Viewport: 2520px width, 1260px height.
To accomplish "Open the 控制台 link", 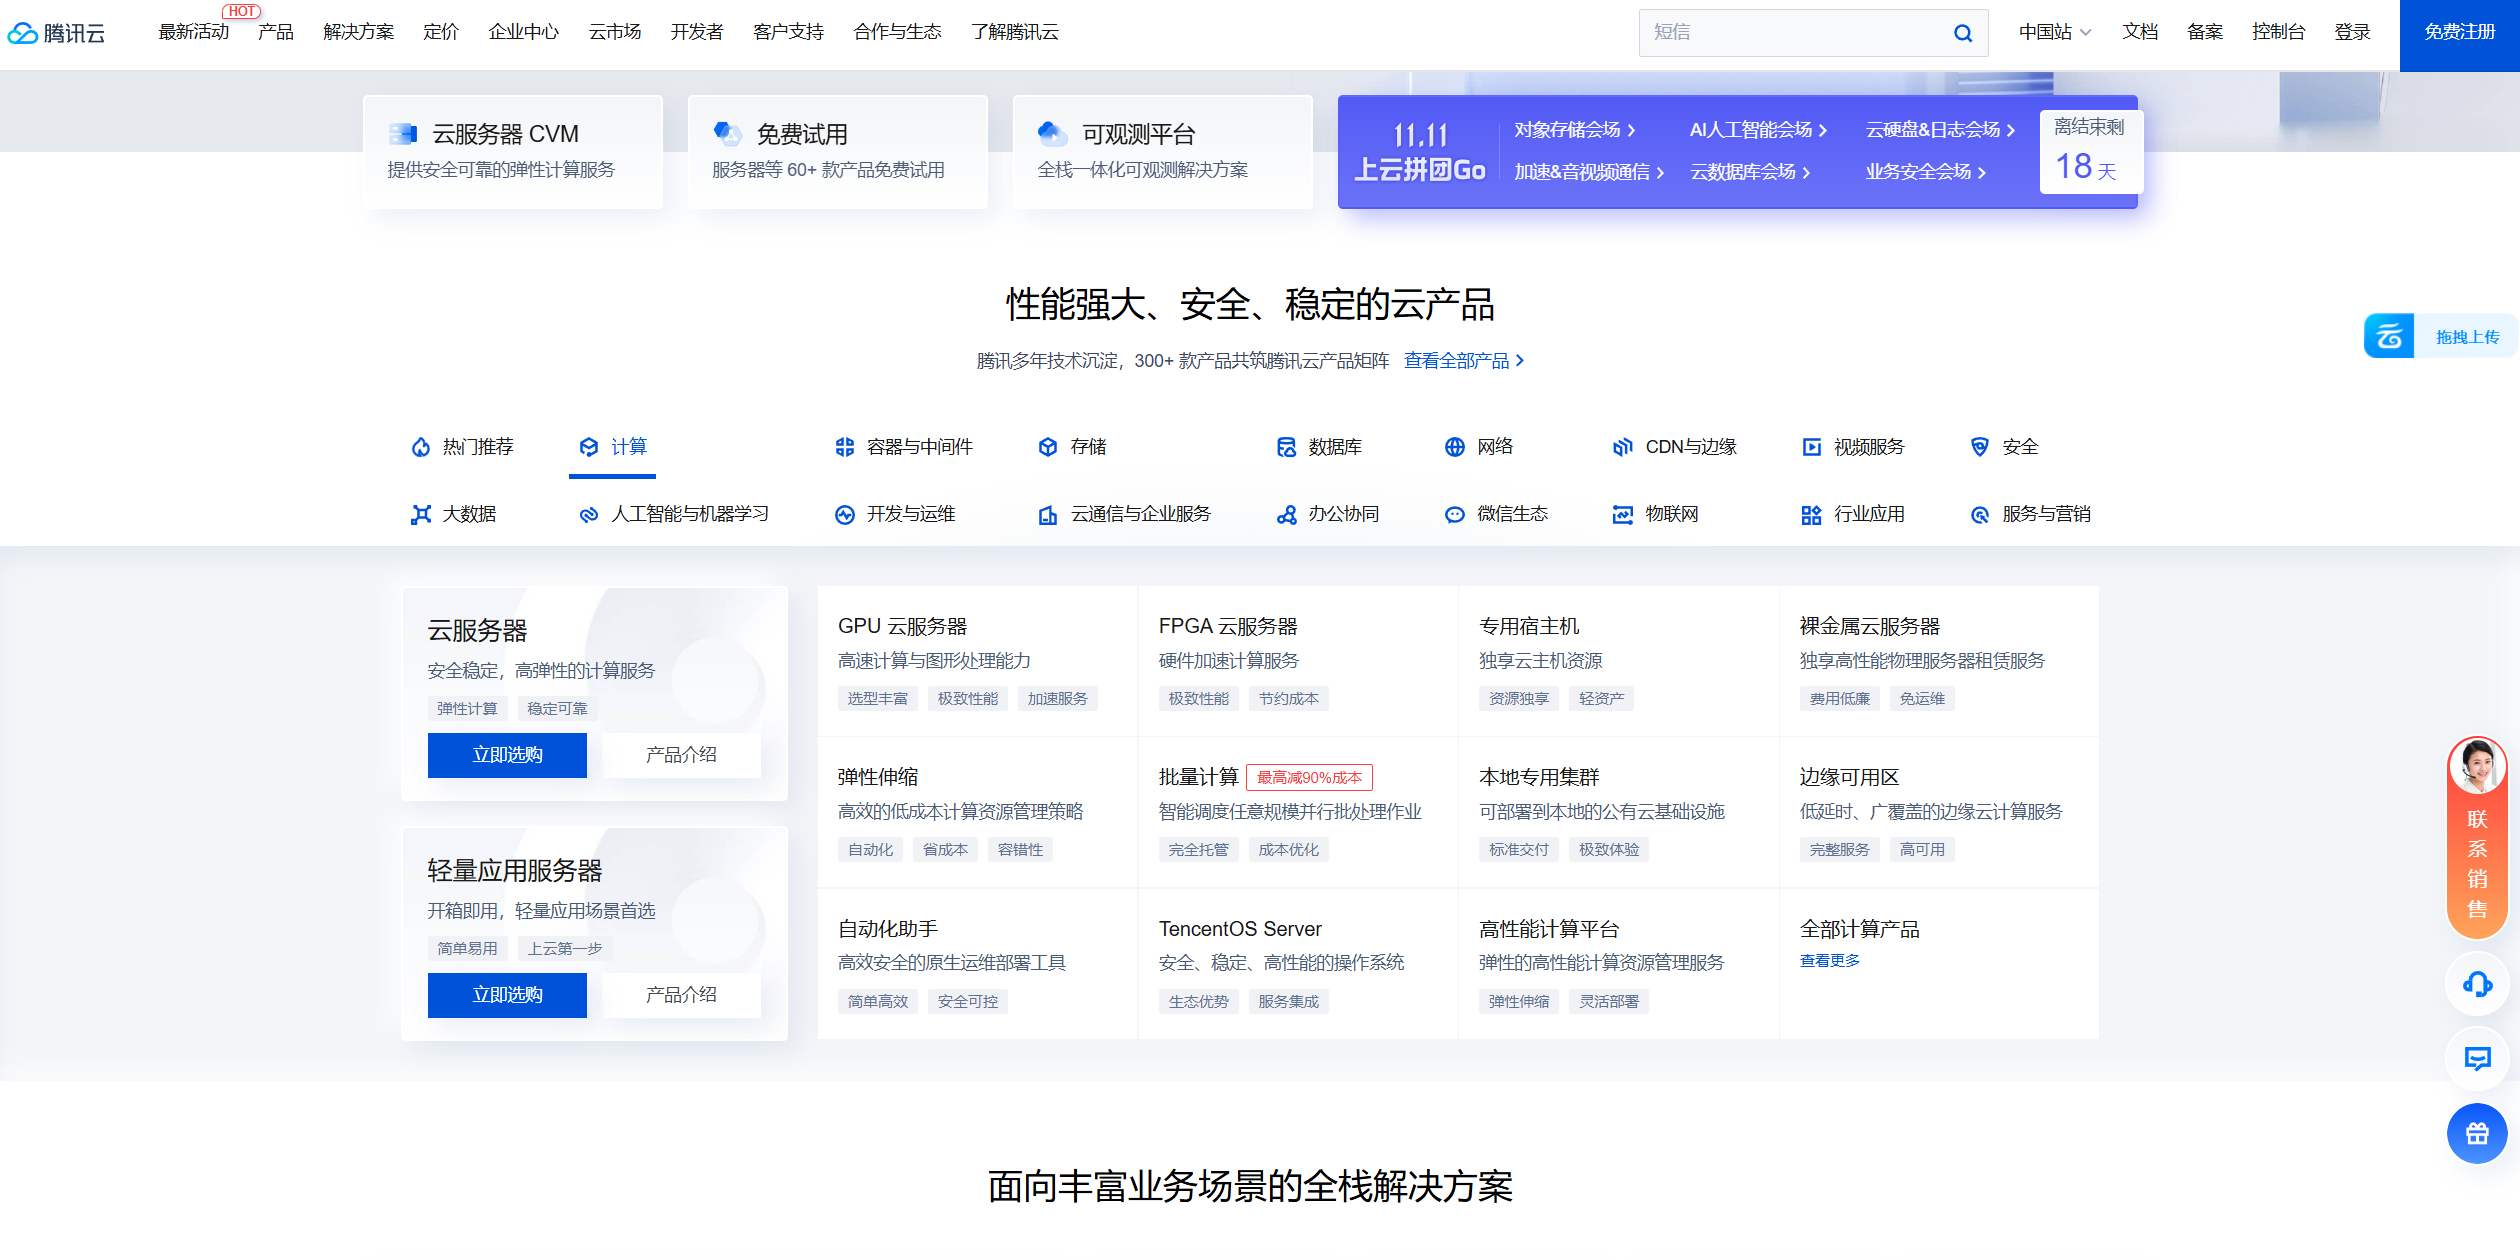I will click(x=2278, y=32).
